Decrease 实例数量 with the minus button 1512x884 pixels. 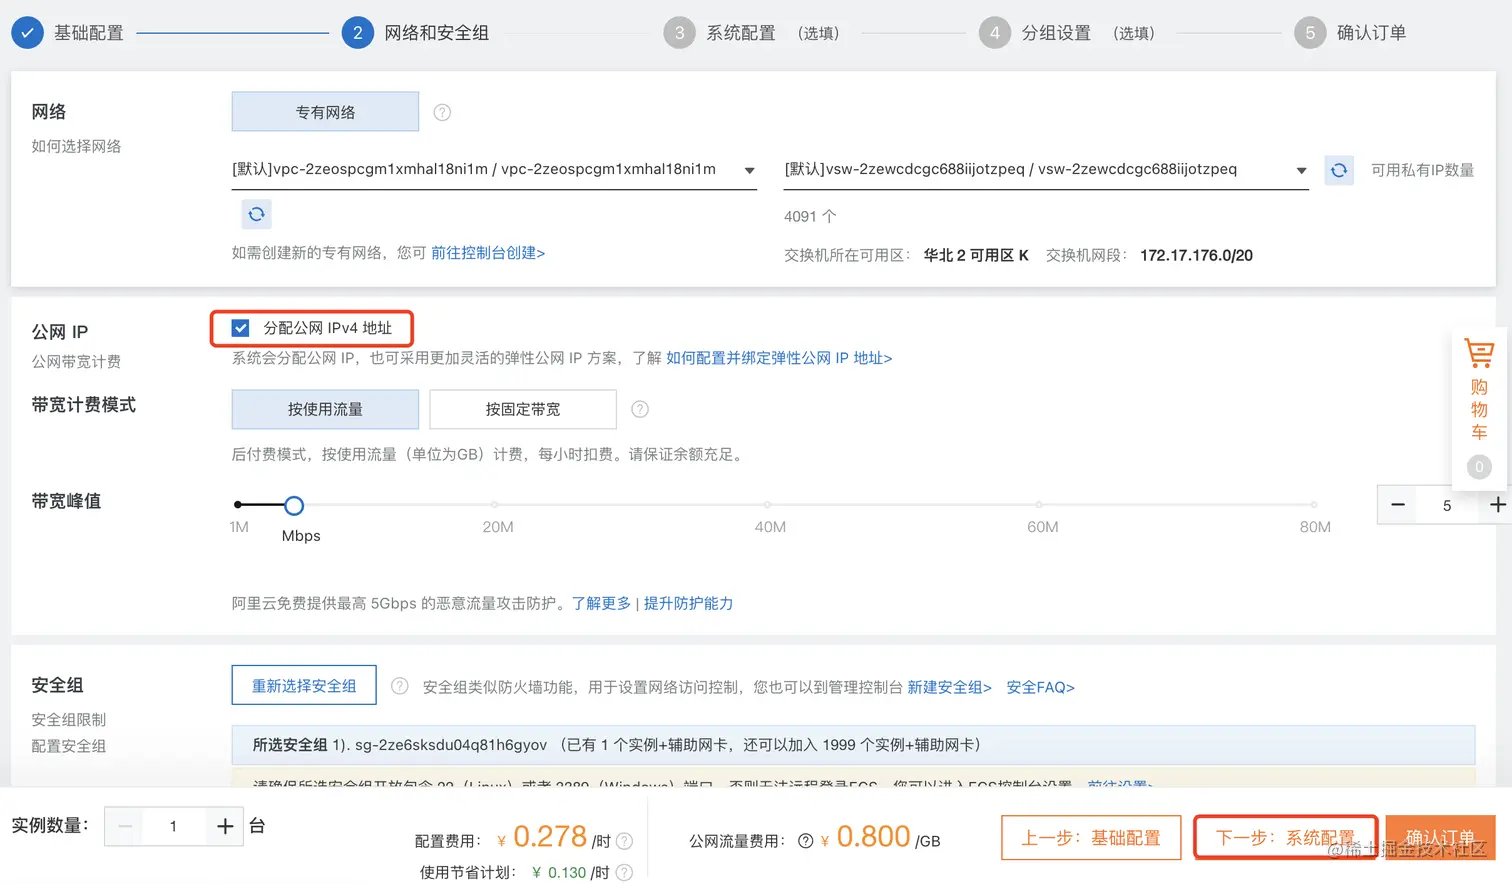pyautogui.click(x=125, y=826)
